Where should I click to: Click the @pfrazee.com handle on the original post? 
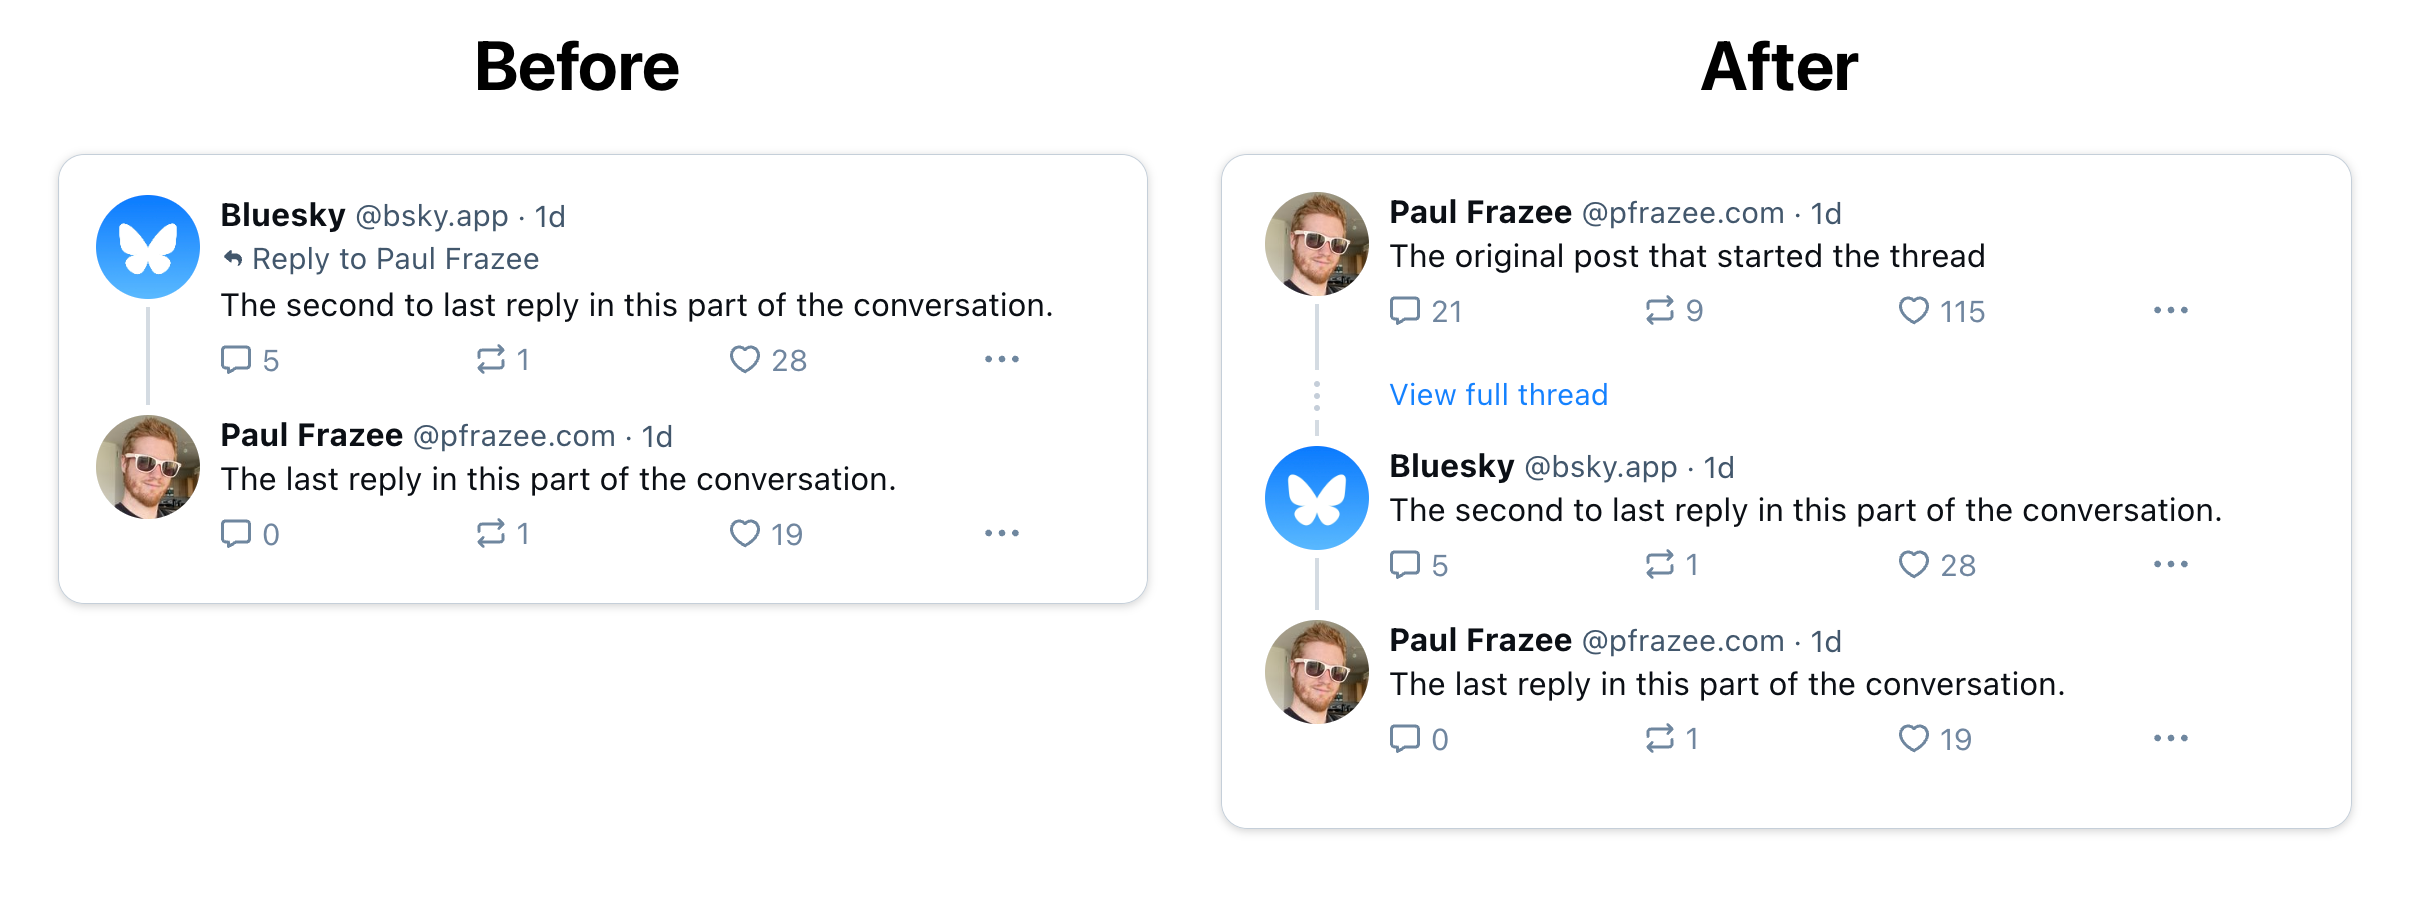[x=1684, y=212]
